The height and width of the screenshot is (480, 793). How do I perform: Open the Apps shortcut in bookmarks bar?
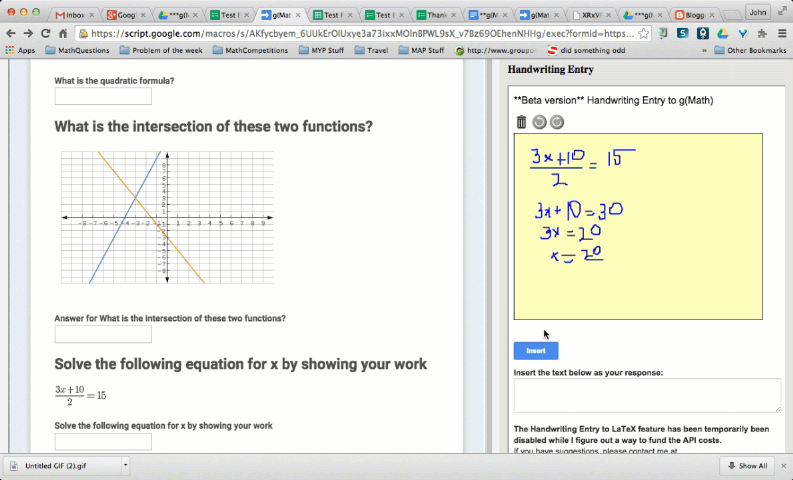coord(20,50)
